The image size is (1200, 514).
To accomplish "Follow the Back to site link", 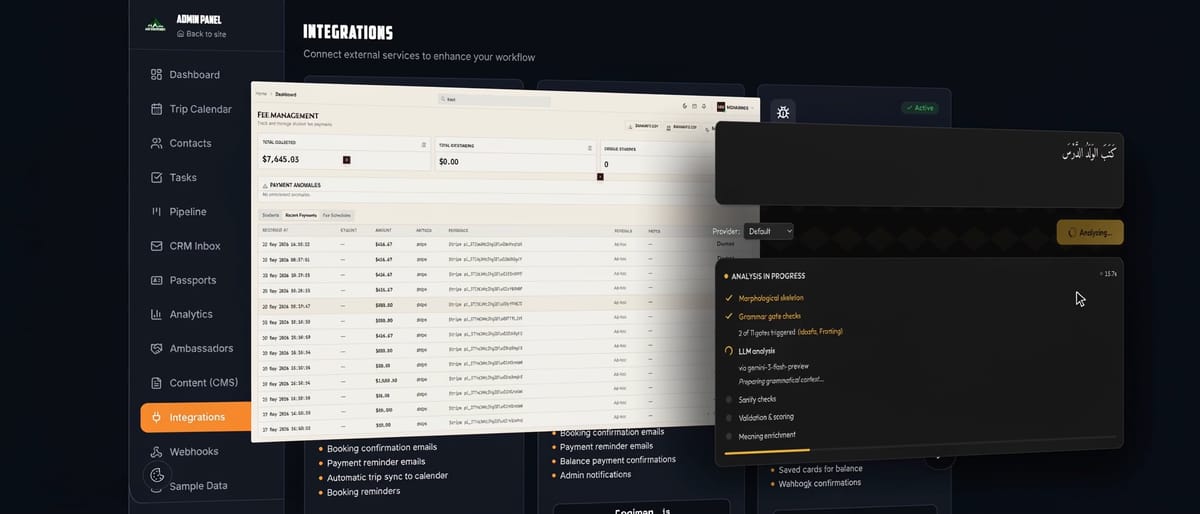I will (201, 34).
